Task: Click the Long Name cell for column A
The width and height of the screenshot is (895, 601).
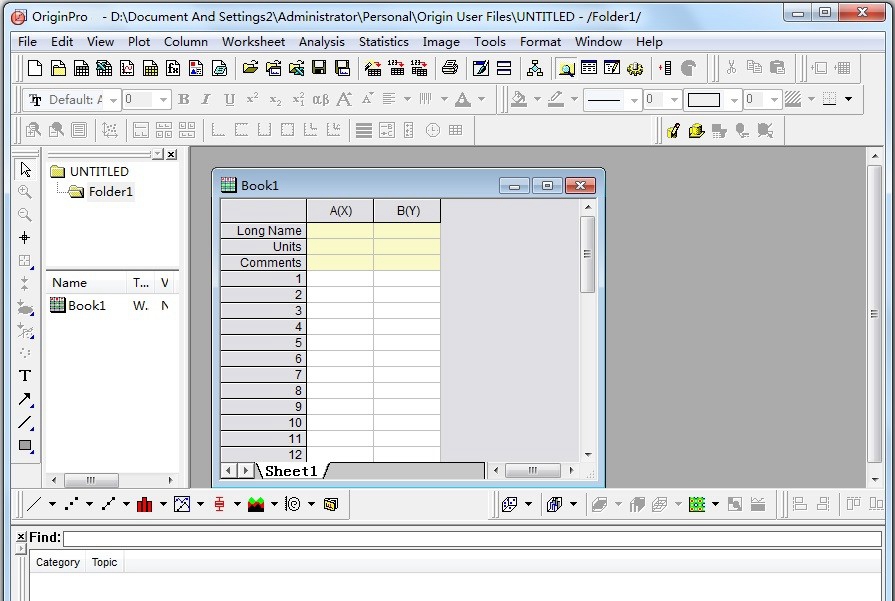Action: (x=340, y=231)
